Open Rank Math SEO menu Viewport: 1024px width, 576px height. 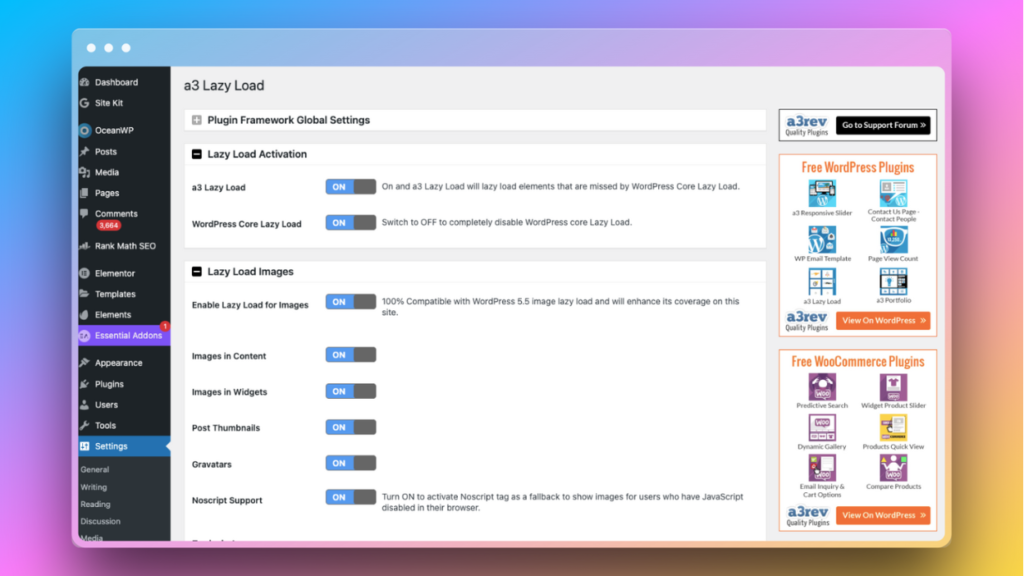(x=124, y=246)
